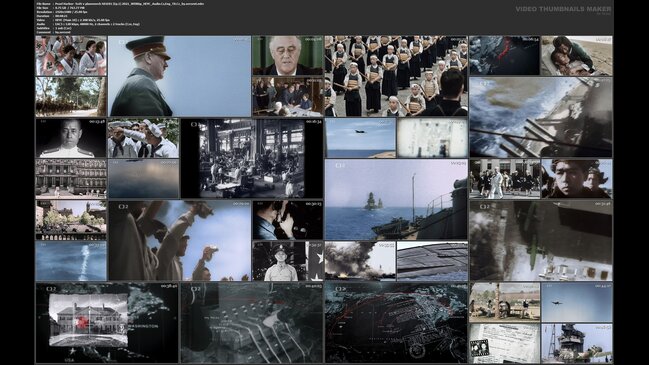This screenshot has height=365, width=649.
Task: Open thumbnail of women marching with wooden rifles
Action: click(x=396, y=76)
